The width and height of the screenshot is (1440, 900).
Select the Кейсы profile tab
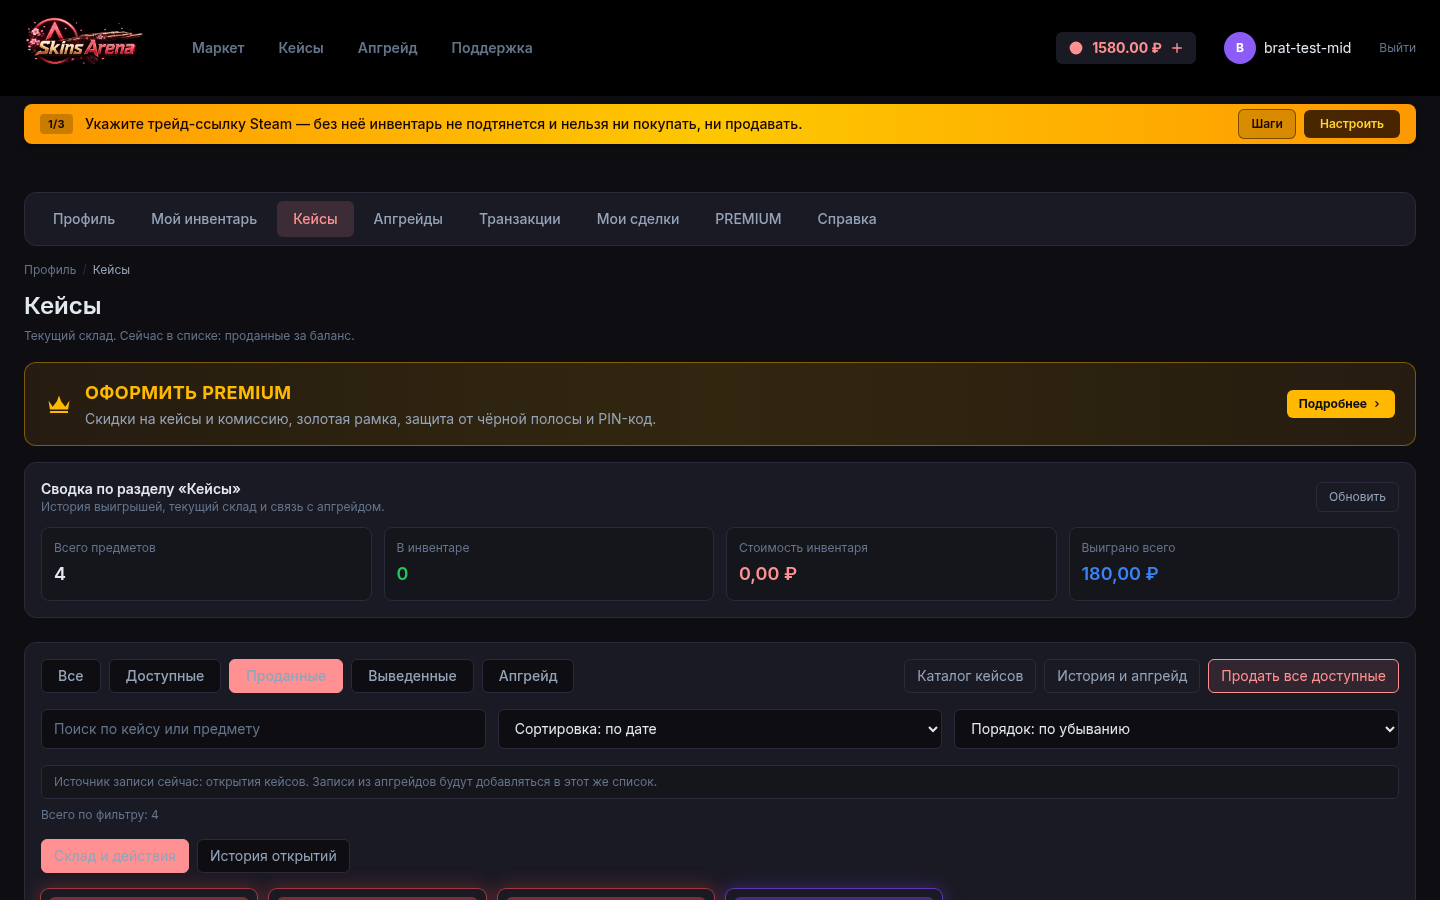[x=315, y=219]
